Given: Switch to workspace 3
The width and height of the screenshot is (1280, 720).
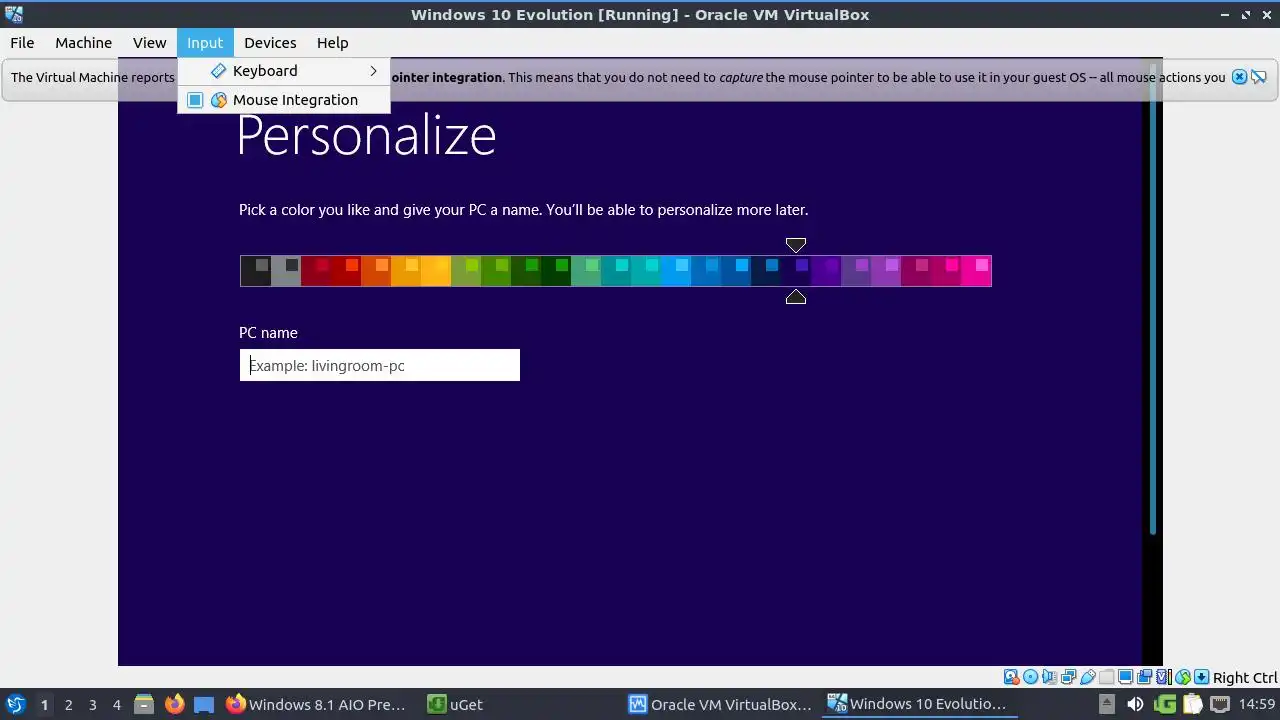Looking at the screenshot, I should (x=93, y=705).
